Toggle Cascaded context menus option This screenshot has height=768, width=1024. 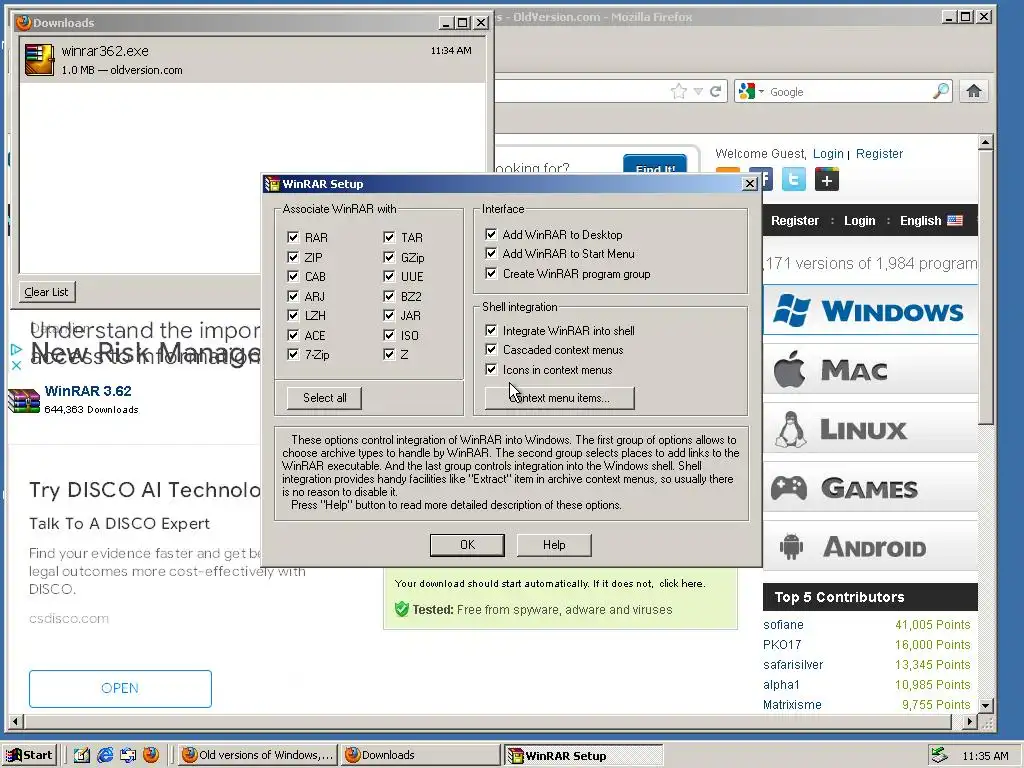(491, 349)
